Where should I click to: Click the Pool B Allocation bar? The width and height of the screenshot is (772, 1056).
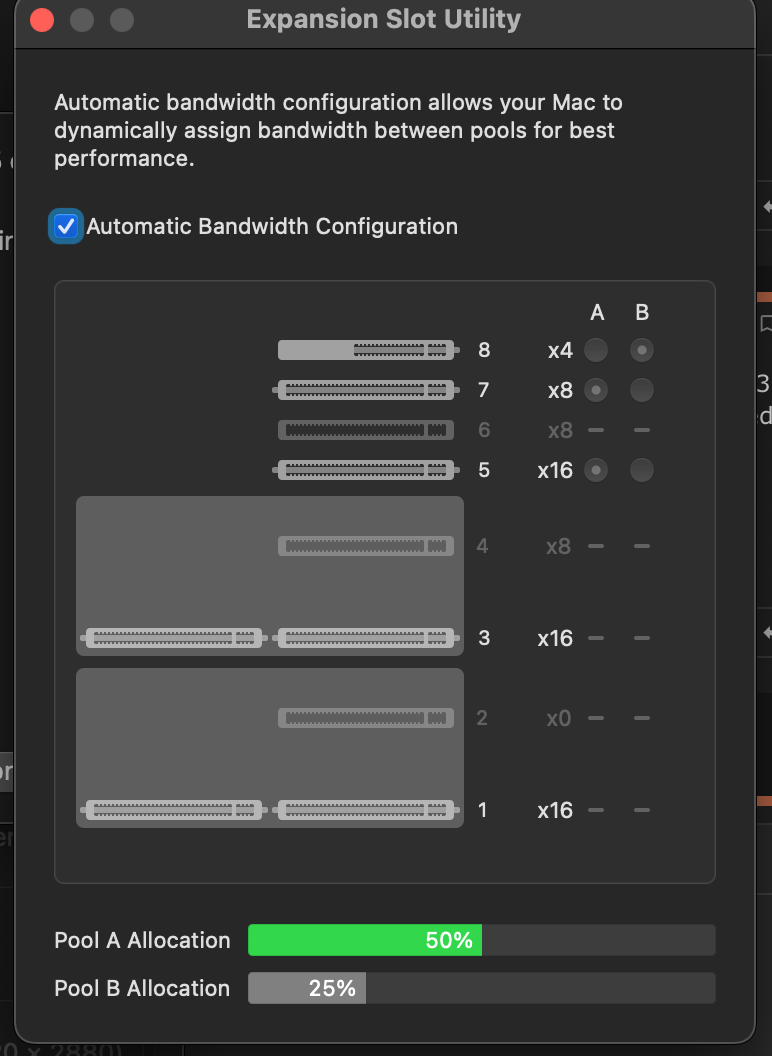tap(481, 988)
